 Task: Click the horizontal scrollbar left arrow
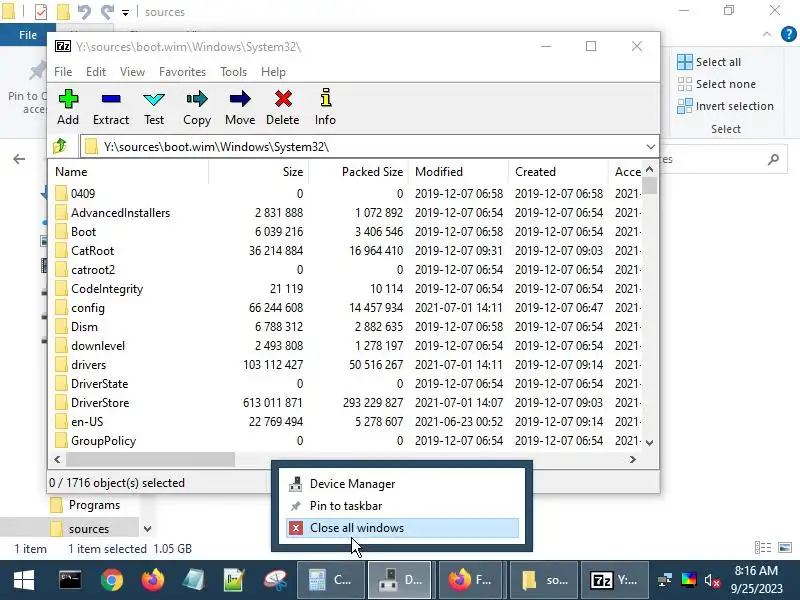pyautogui.click(x=57, y=460)
